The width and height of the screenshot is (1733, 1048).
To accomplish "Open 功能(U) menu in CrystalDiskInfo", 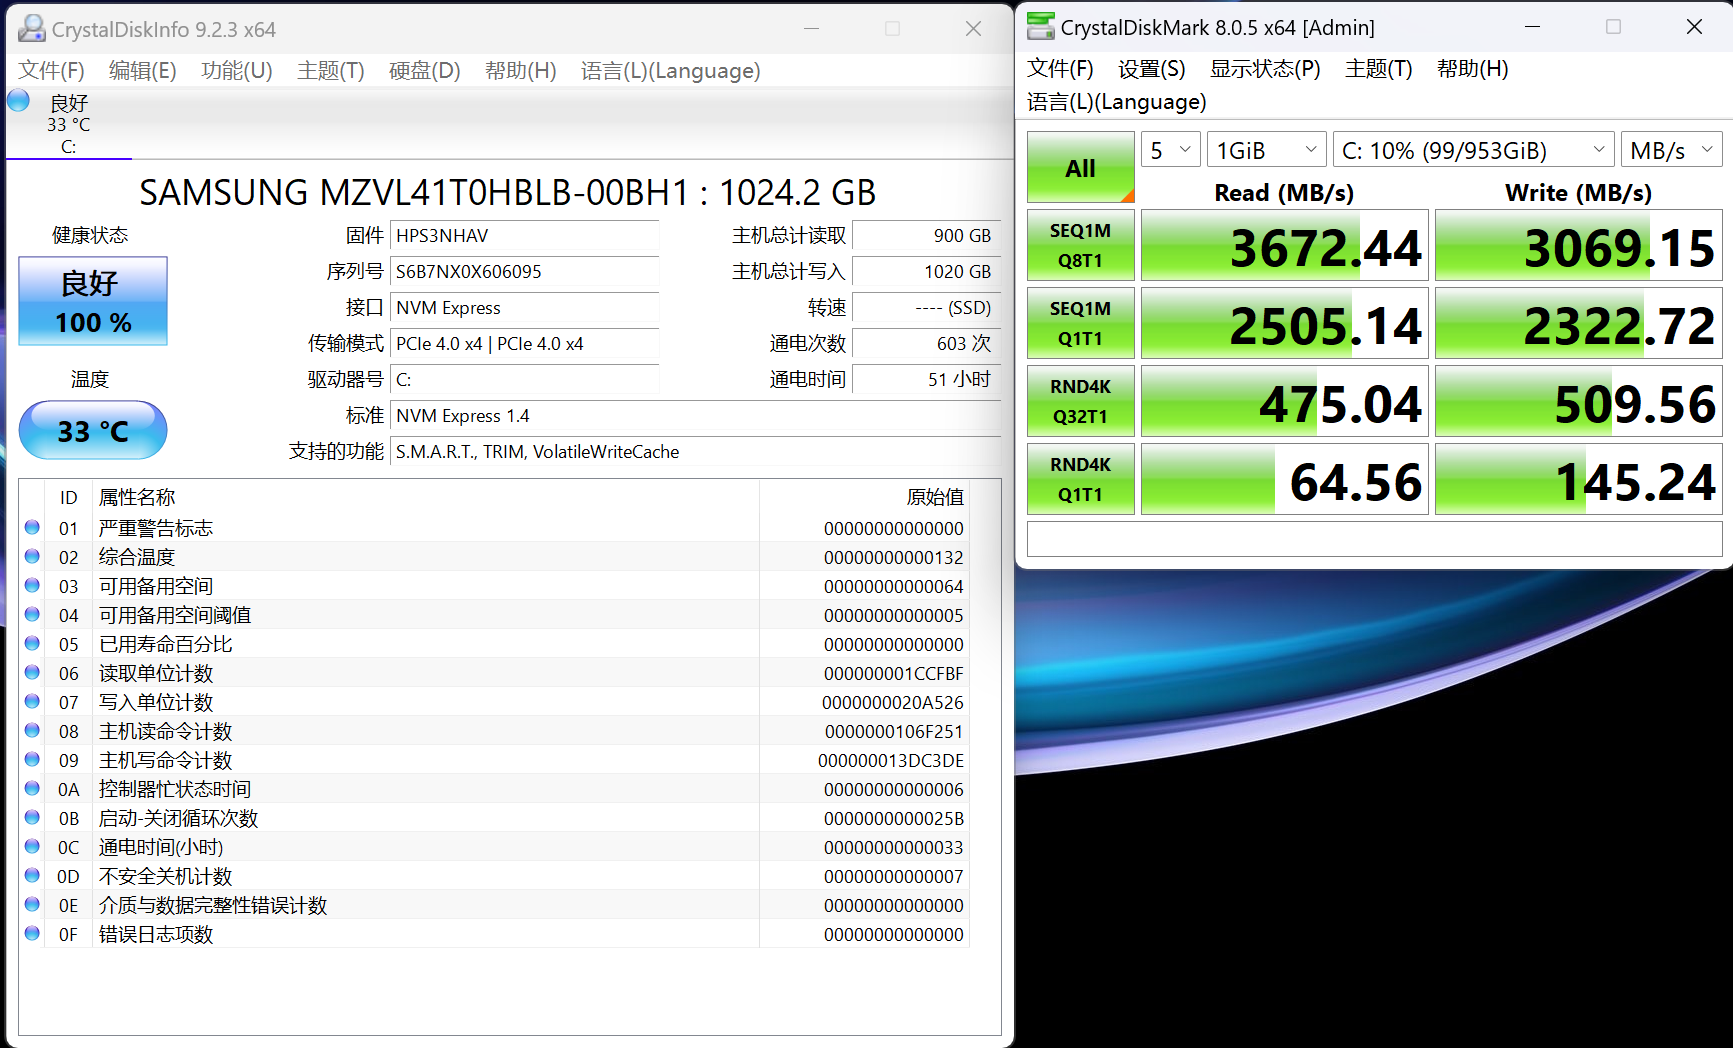I will coord(237,70).
